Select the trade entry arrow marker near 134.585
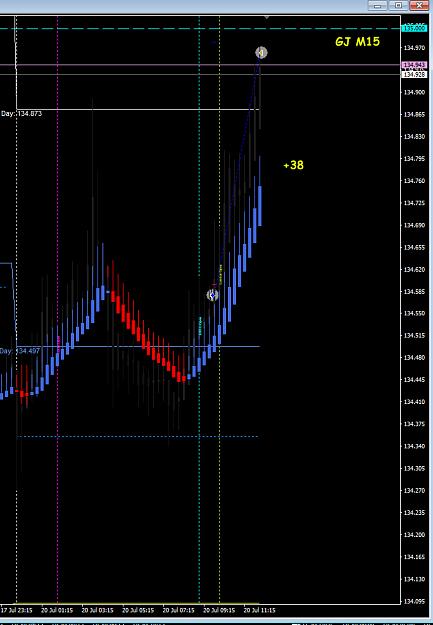The image size is (433, 625). click(x=213, y=295)
